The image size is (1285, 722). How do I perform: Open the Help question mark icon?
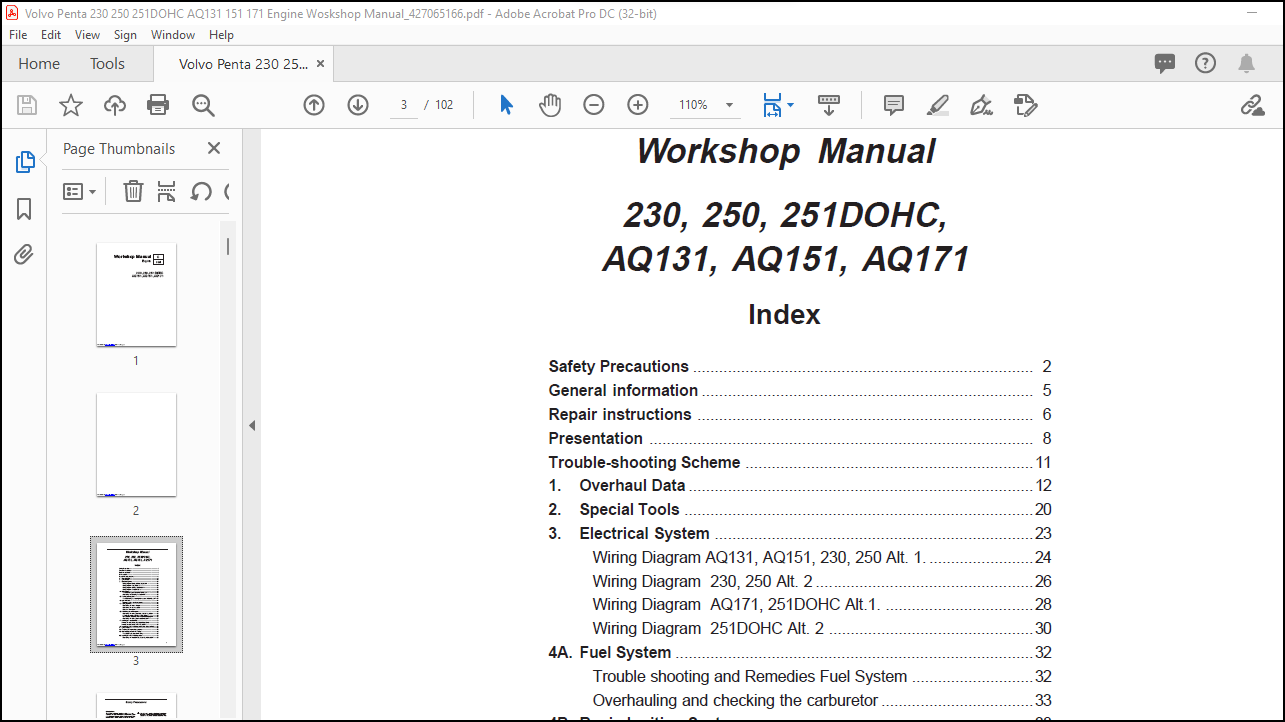coord(1205,64)
